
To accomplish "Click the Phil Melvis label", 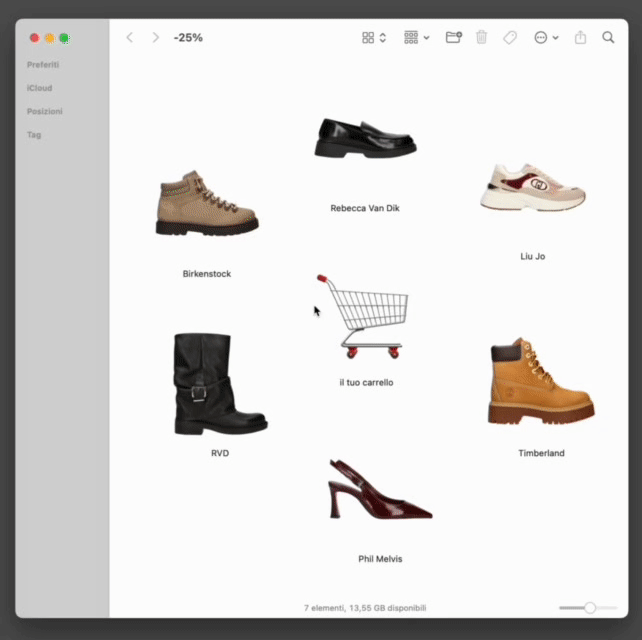I will (x=380, y=559).
